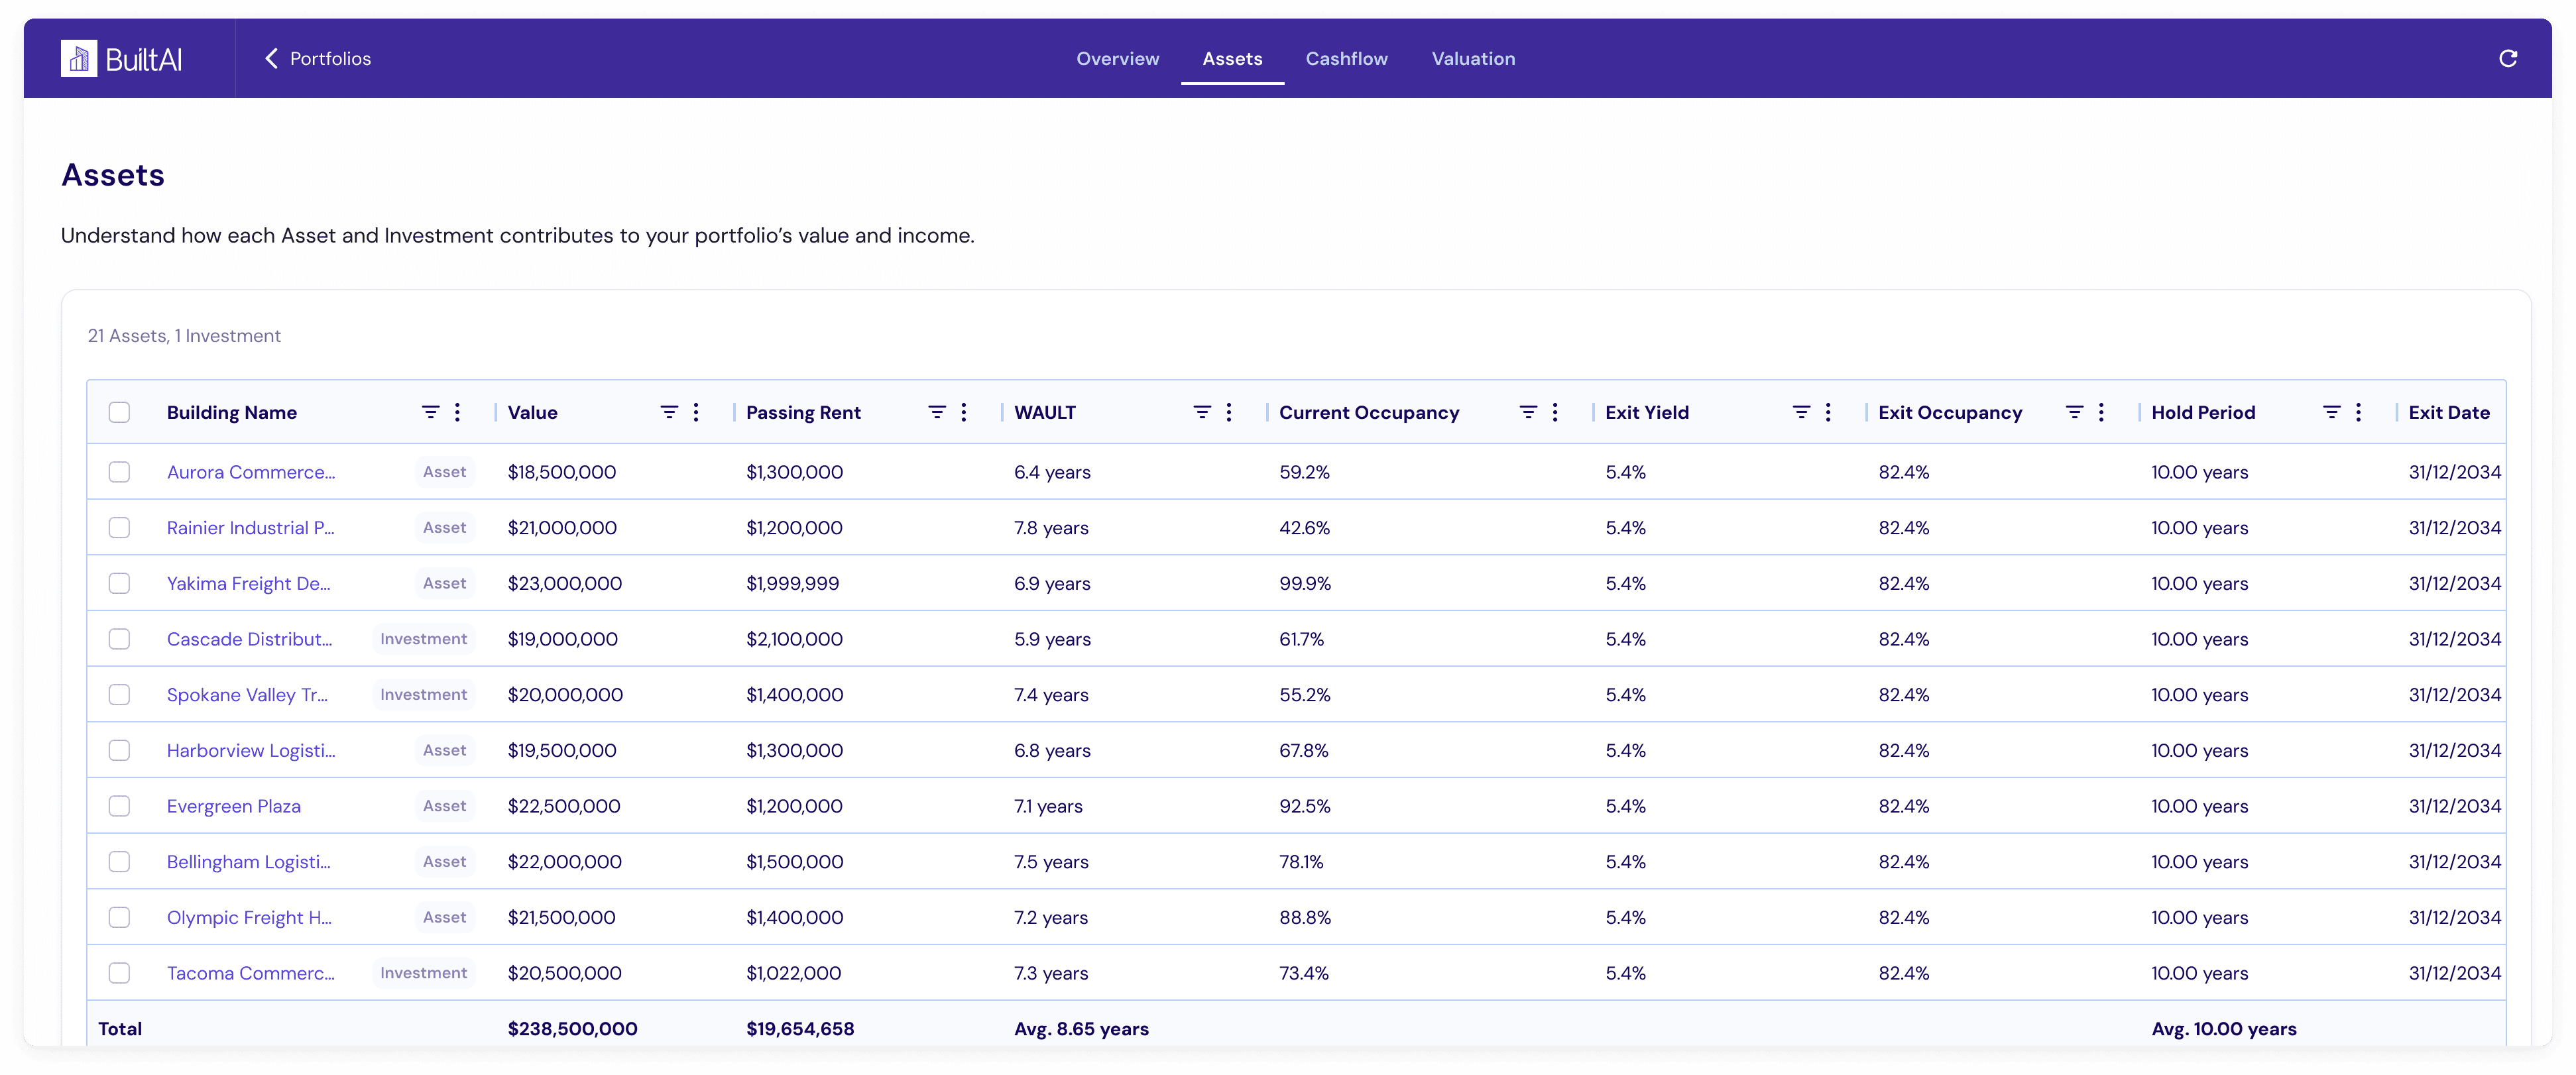Screen dimensions: 2576x1075
Task: Open the Yakima Freight building link
Action: pyautogui.click(x=248, y=584)
